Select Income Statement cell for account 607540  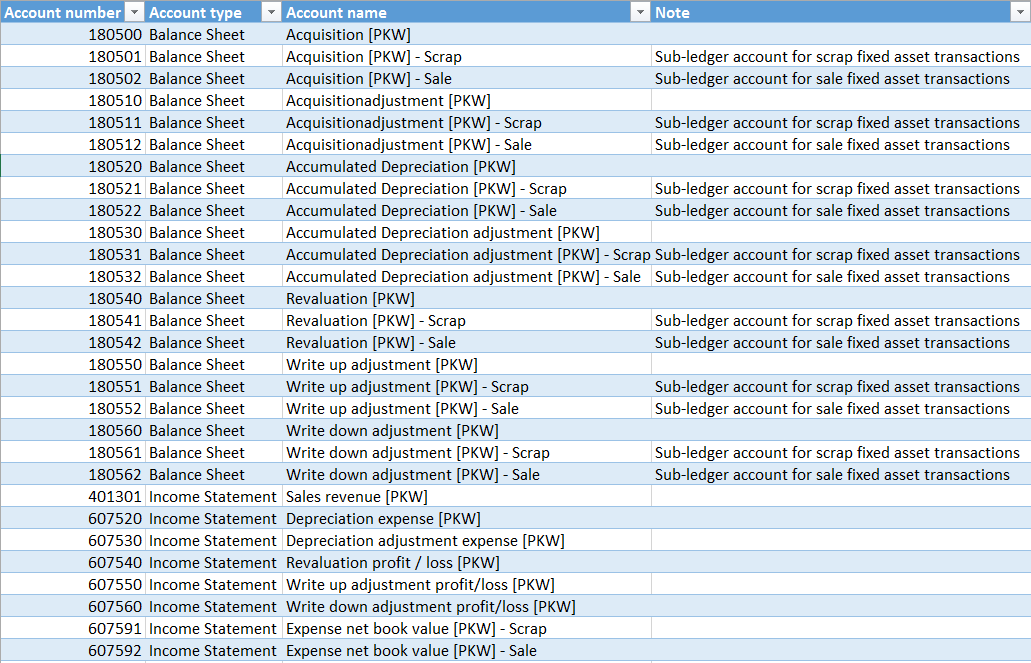pyautogui.click(x=213, y=563)
